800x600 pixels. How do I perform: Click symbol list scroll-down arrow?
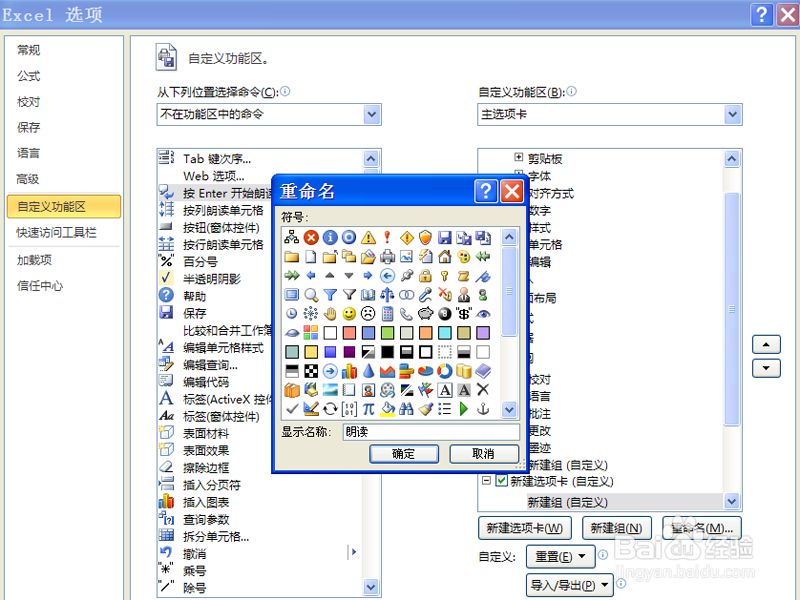[x=509, y=409]
